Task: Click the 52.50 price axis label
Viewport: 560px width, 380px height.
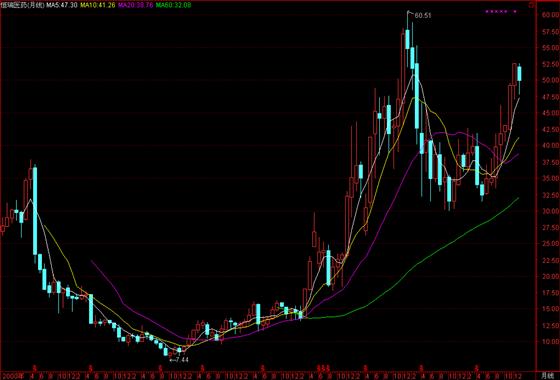Action: click(551, 64)
